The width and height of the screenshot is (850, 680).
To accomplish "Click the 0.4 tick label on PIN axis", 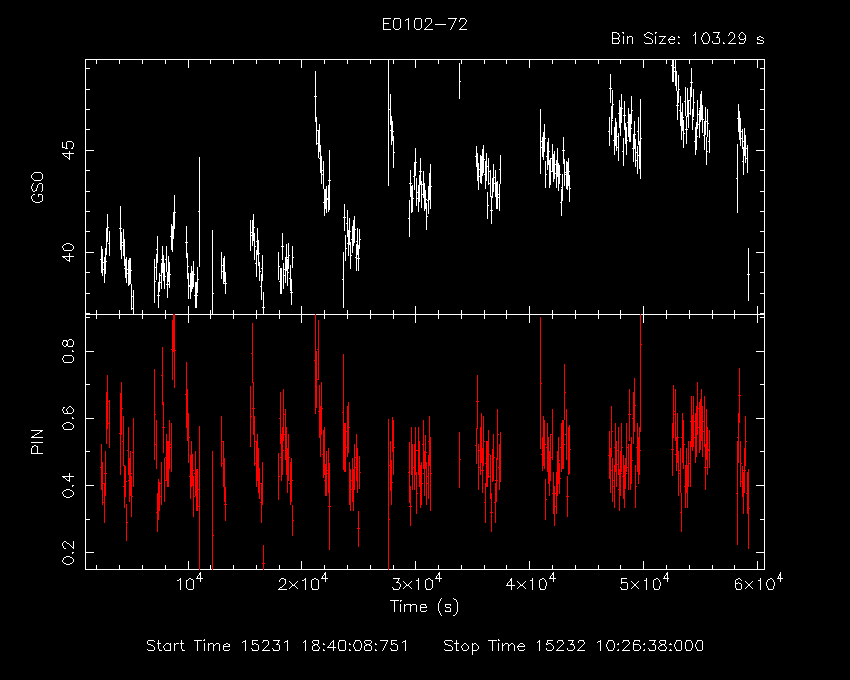I will (68, 485).
